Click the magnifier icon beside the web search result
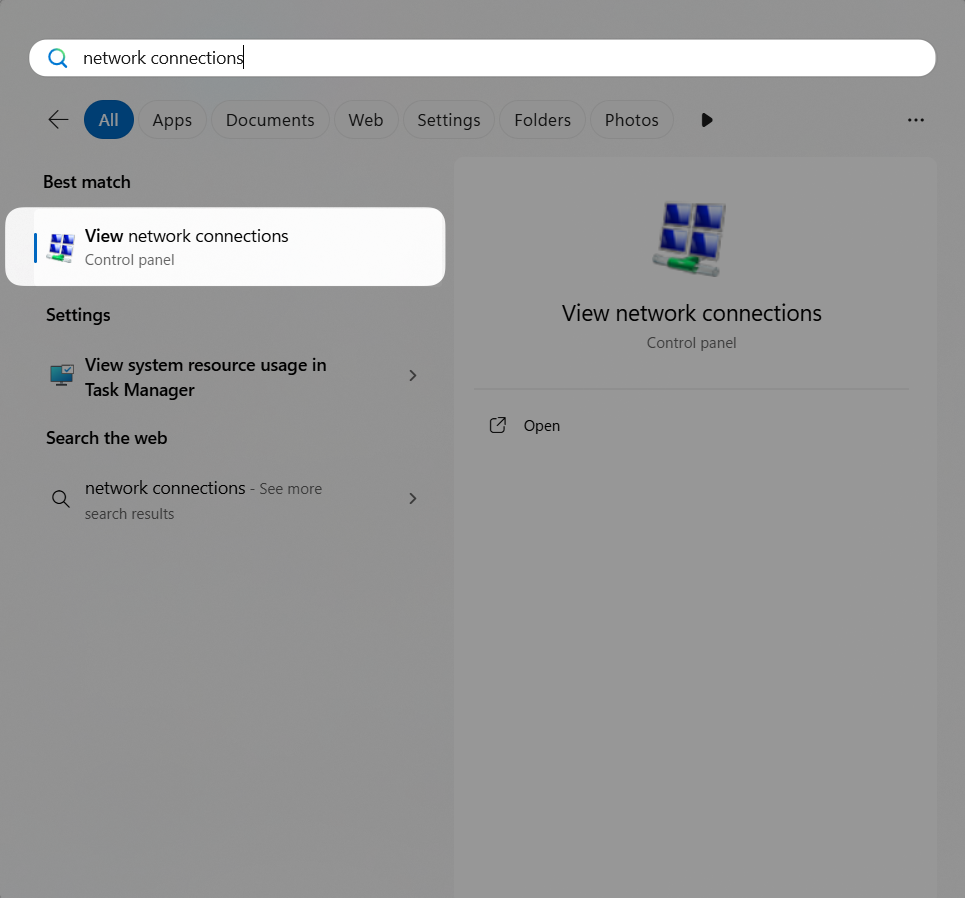Image resolution: width=965 pixels, height=898 pixels. 61,499
